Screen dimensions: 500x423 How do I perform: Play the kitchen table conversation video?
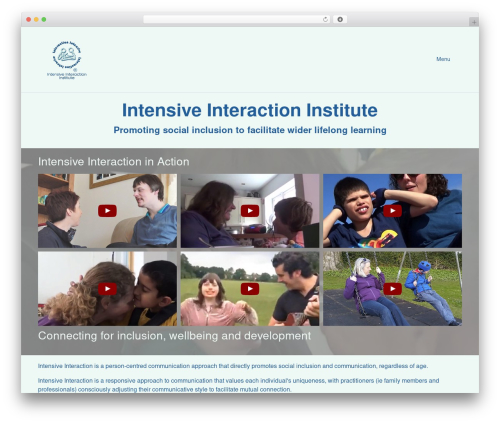pos(250,211)
